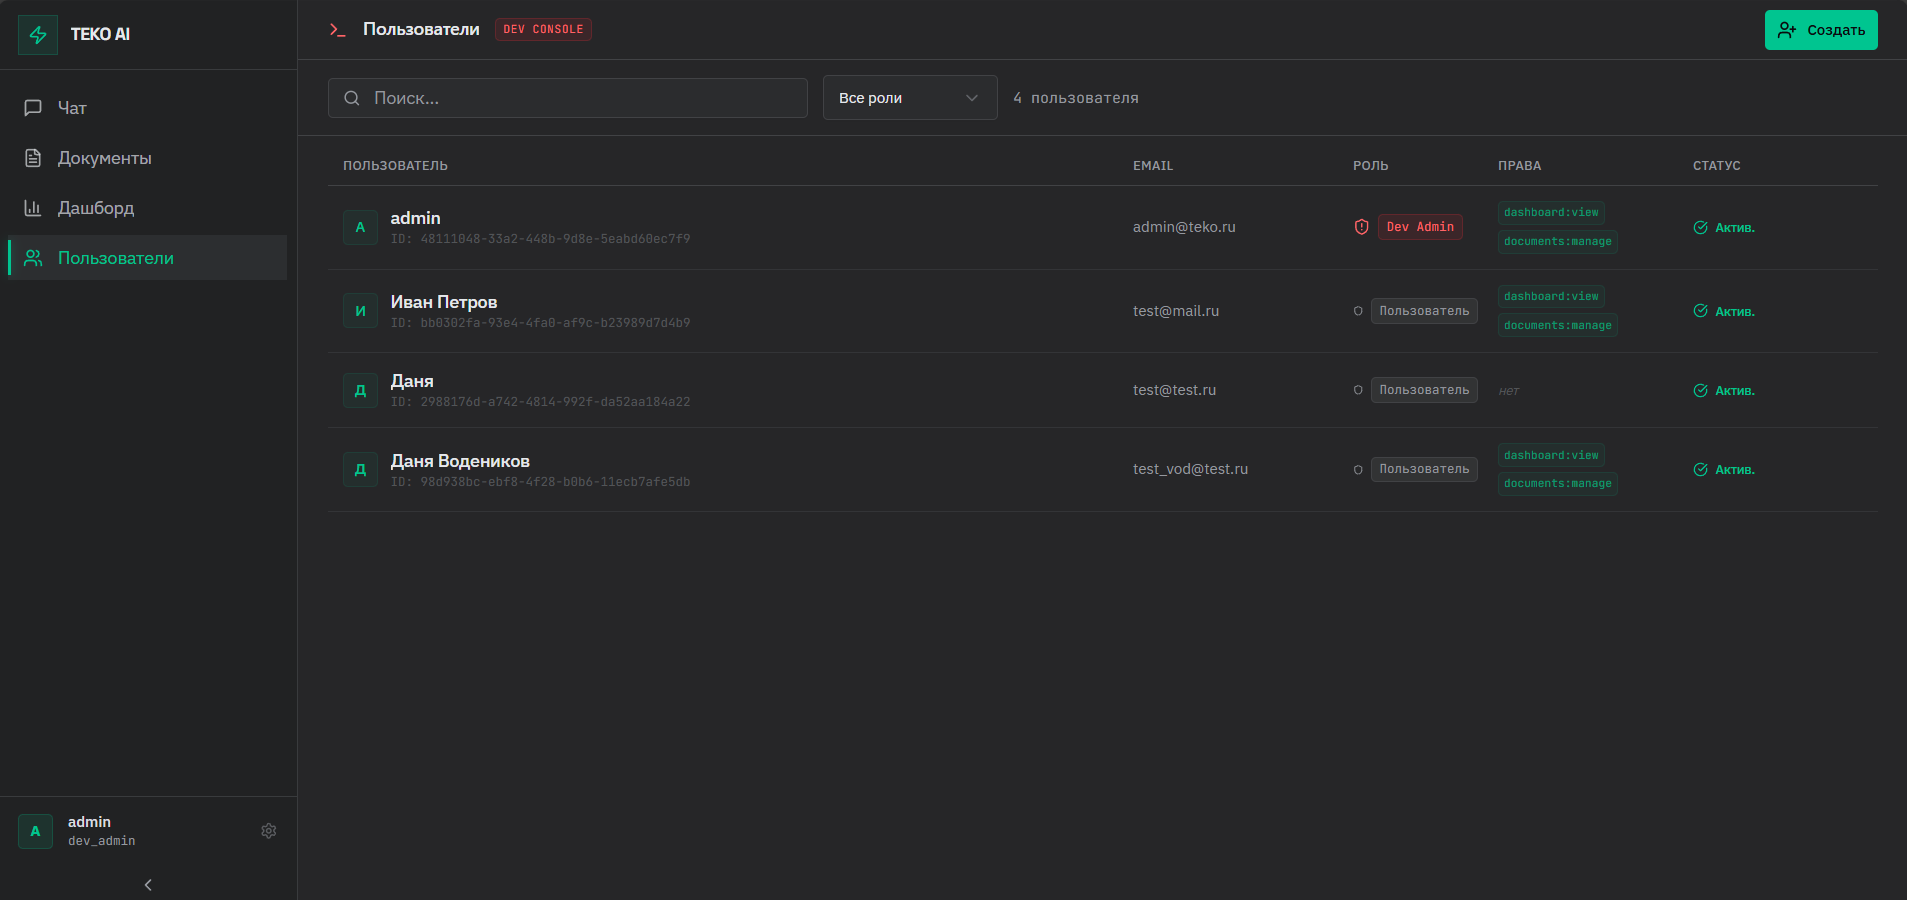This screenshot has width=1907, height=900.
Task: Click the avatar 'И' of Иван Петров
Action: point(360,311)
